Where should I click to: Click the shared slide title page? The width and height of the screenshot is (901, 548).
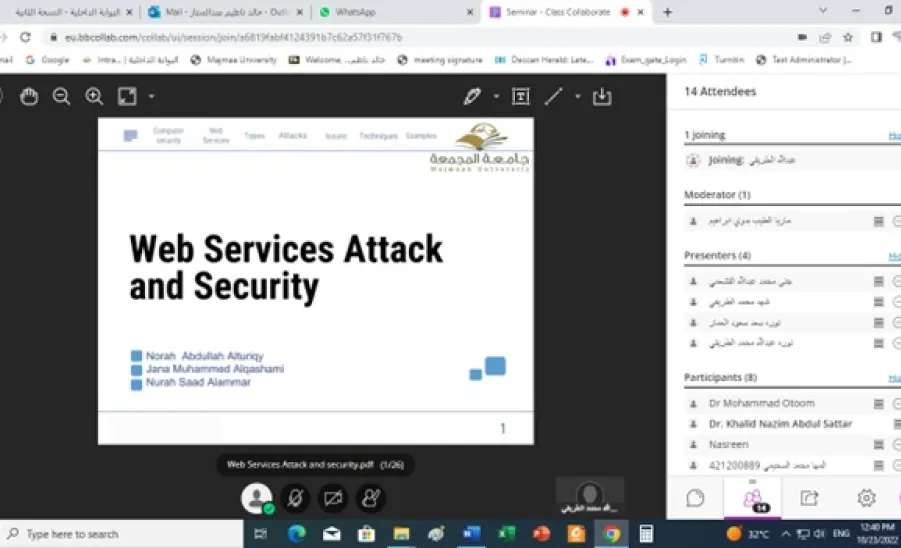coord(315,281)
